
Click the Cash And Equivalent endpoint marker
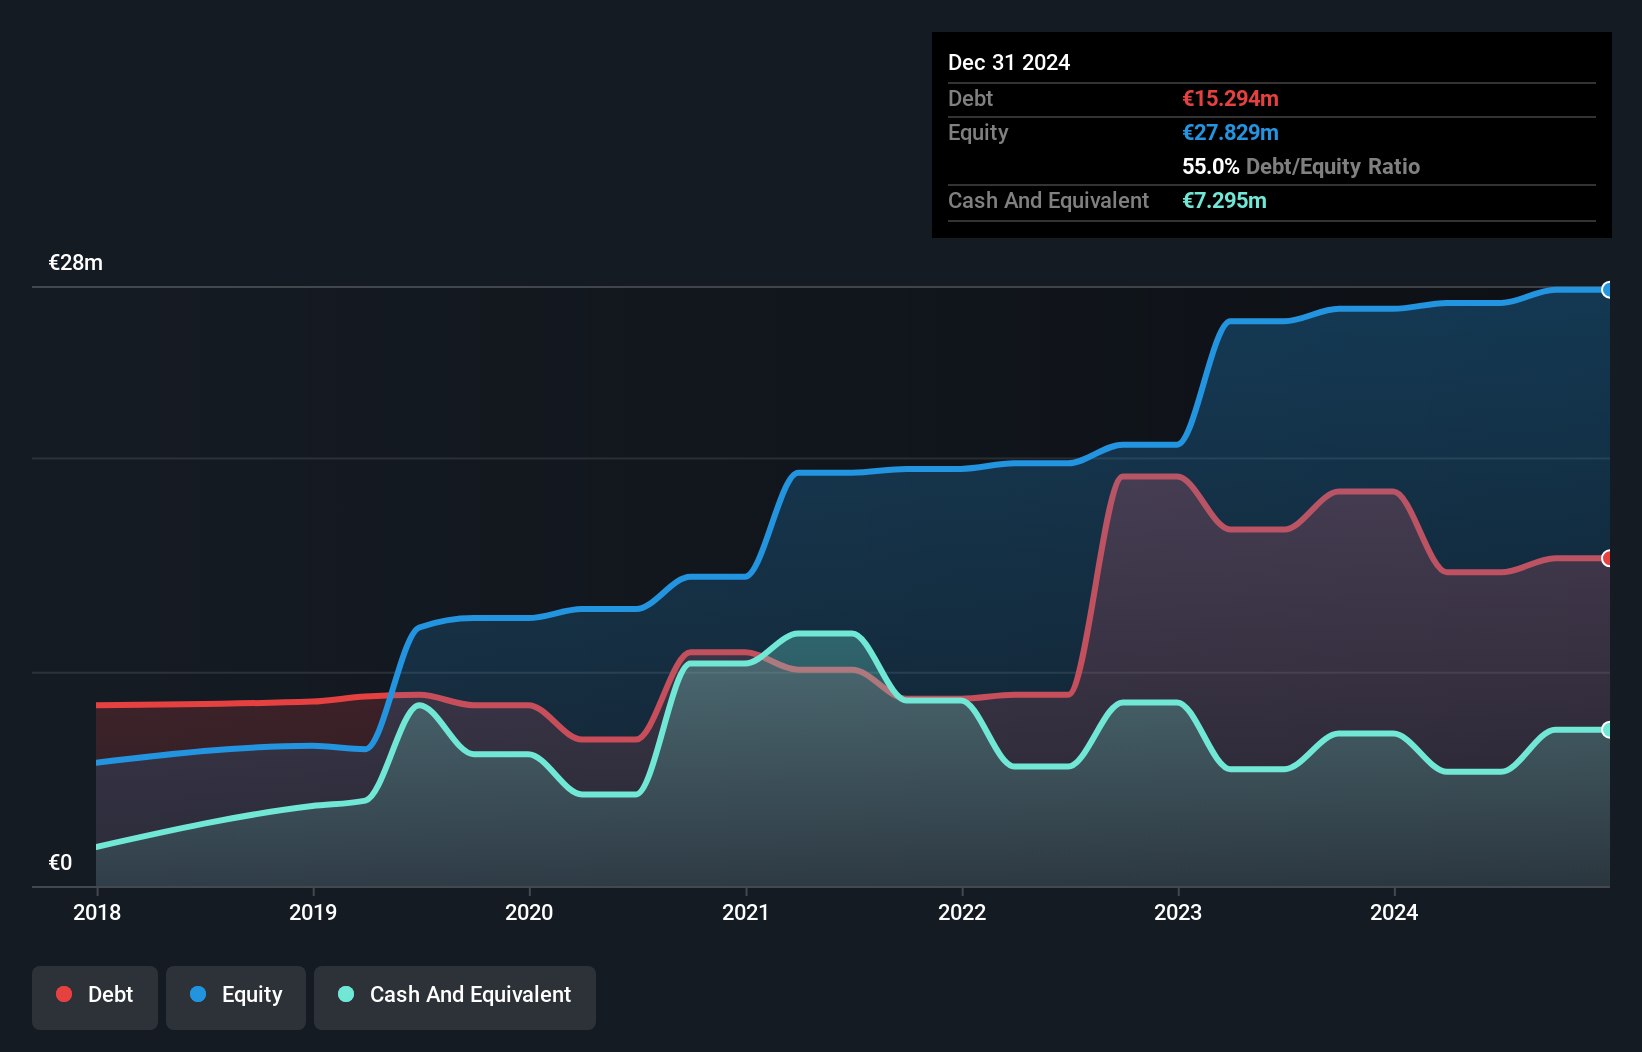[1607, 730]
